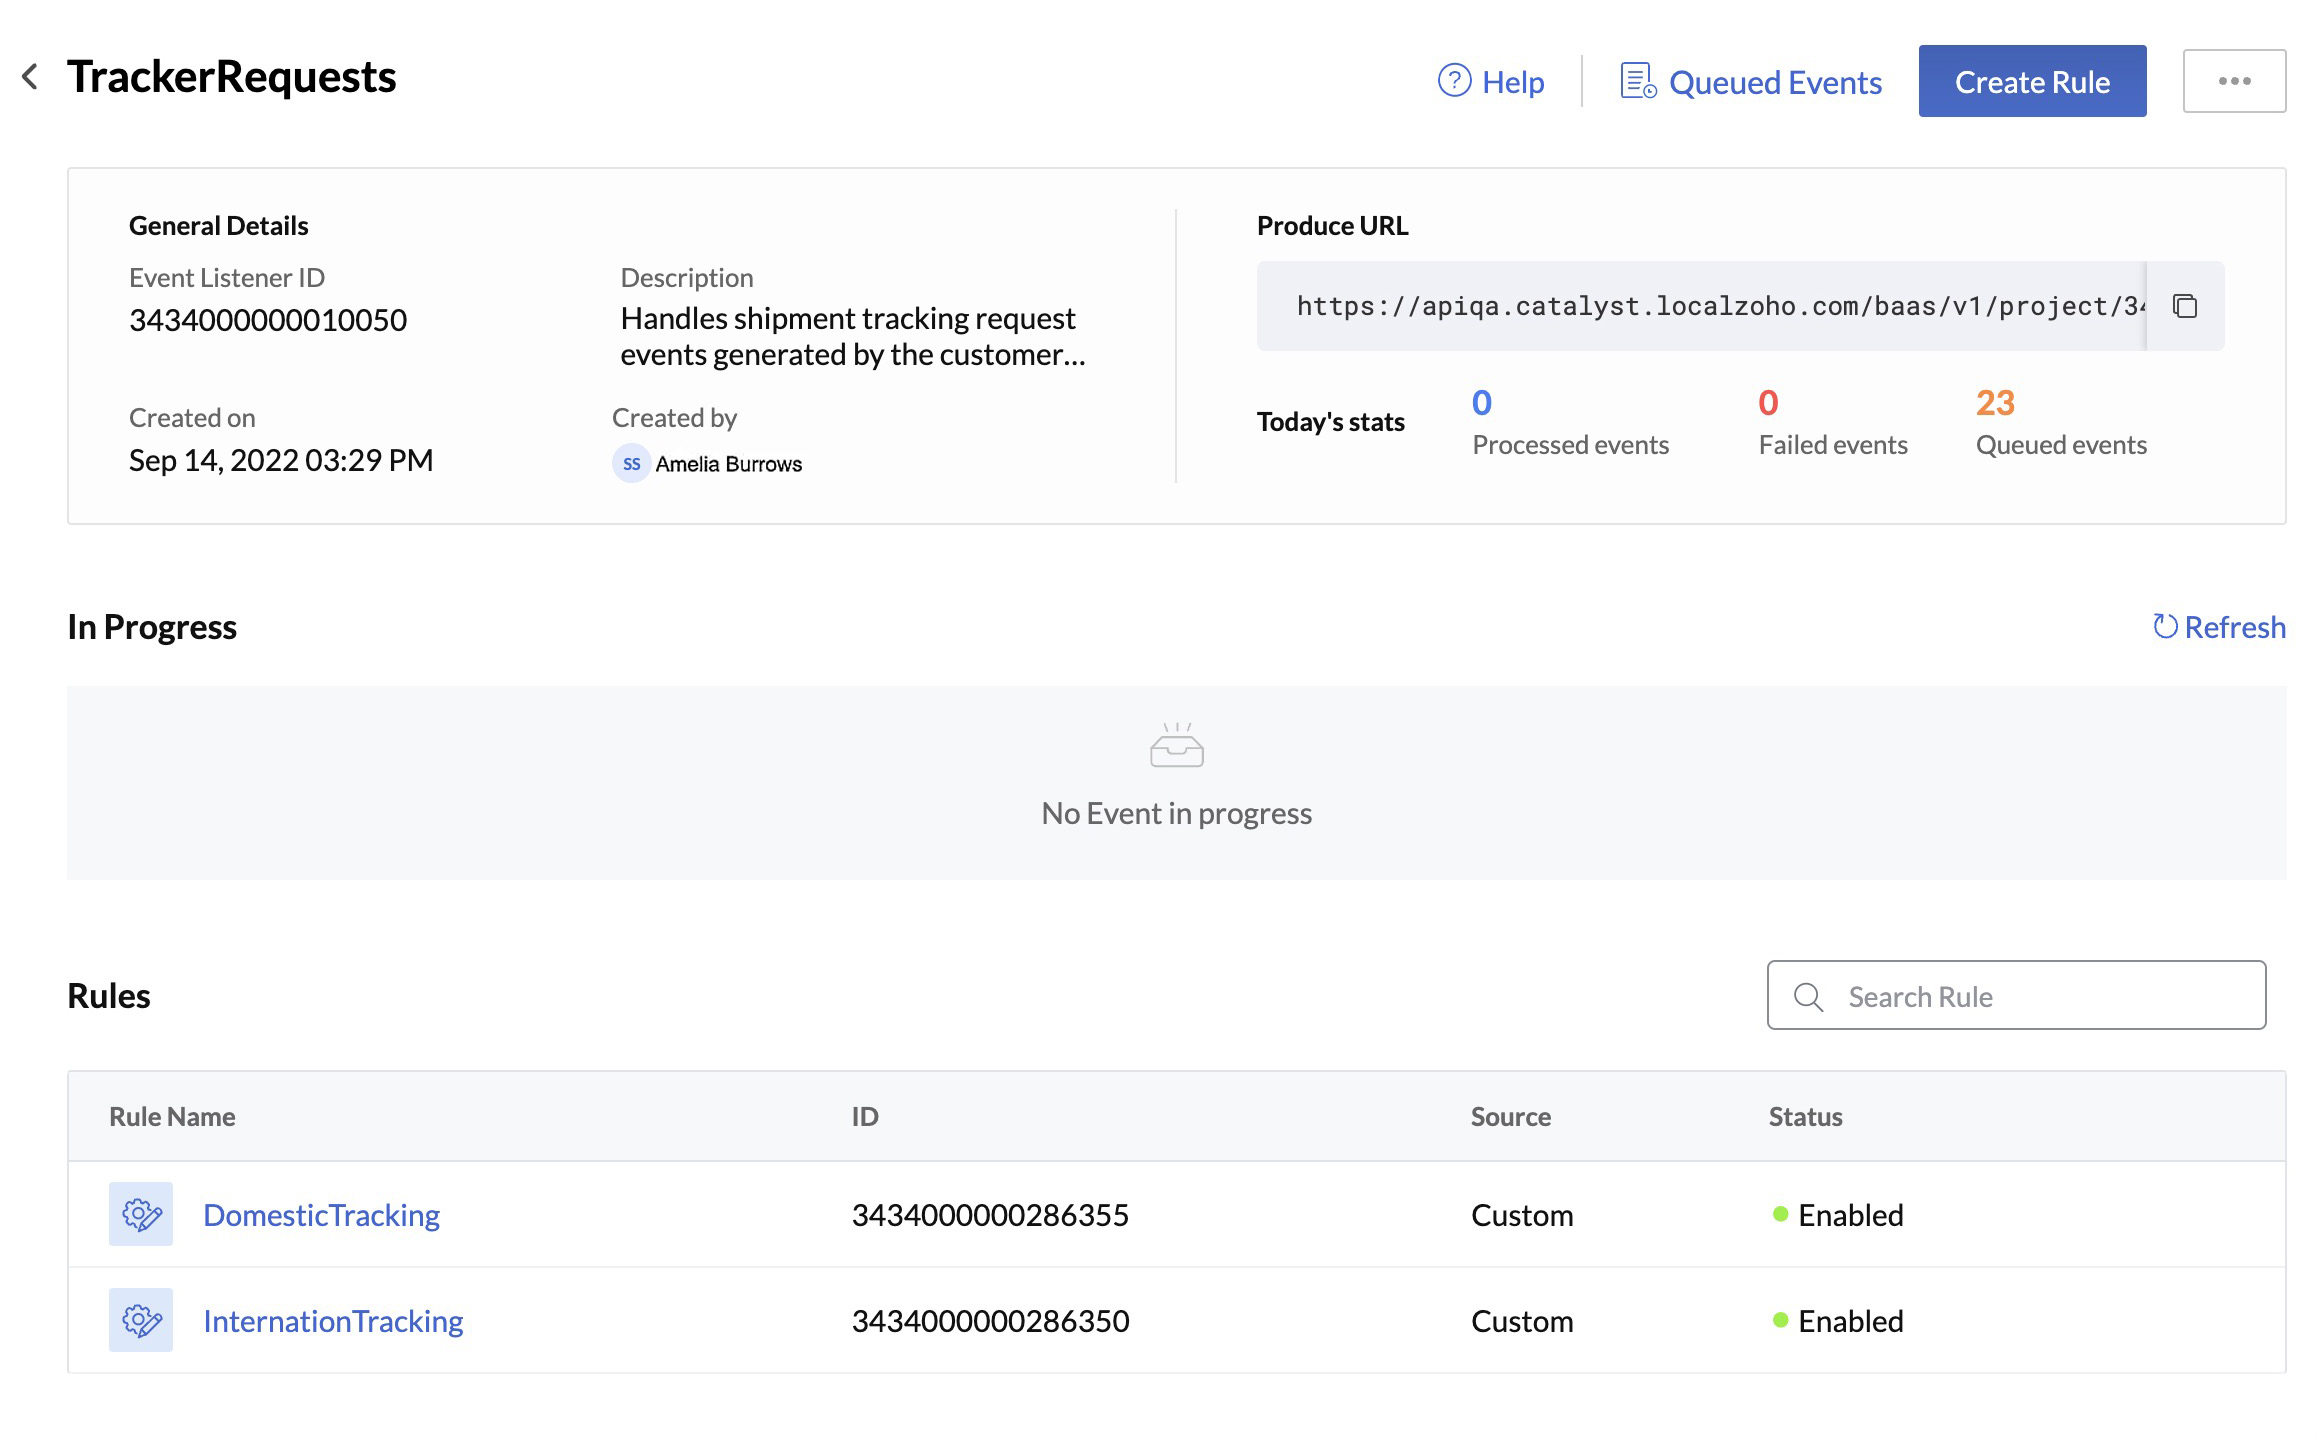This screenshot has height=1438, width=2318.
Task: Open the Queued Events page
Action: [x=1775, y=82]
